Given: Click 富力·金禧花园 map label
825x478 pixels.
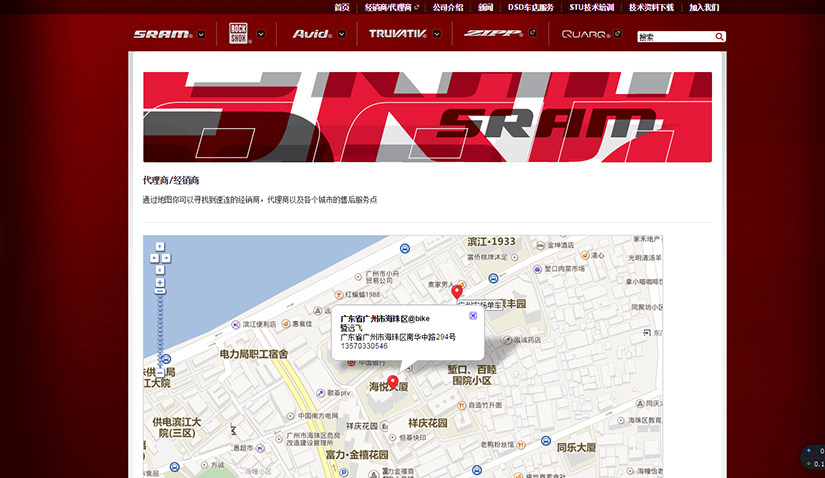Looking at the screenshot, I should pos(357,455).
